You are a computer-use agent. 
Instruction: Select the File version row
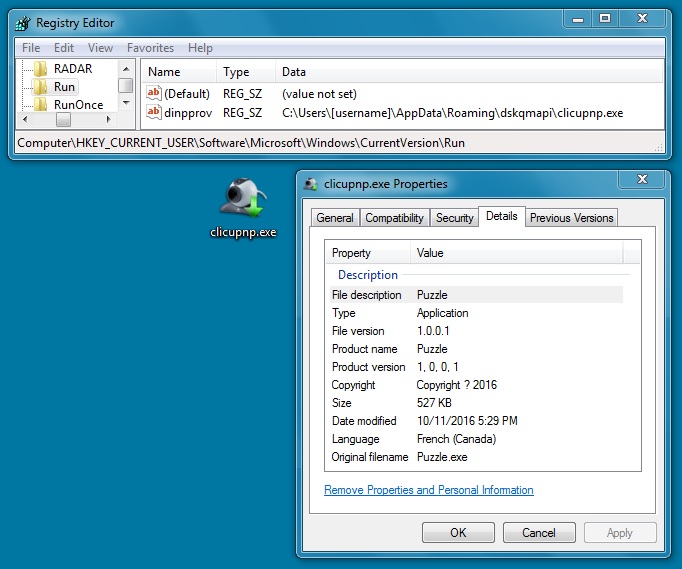coord(477,331)
